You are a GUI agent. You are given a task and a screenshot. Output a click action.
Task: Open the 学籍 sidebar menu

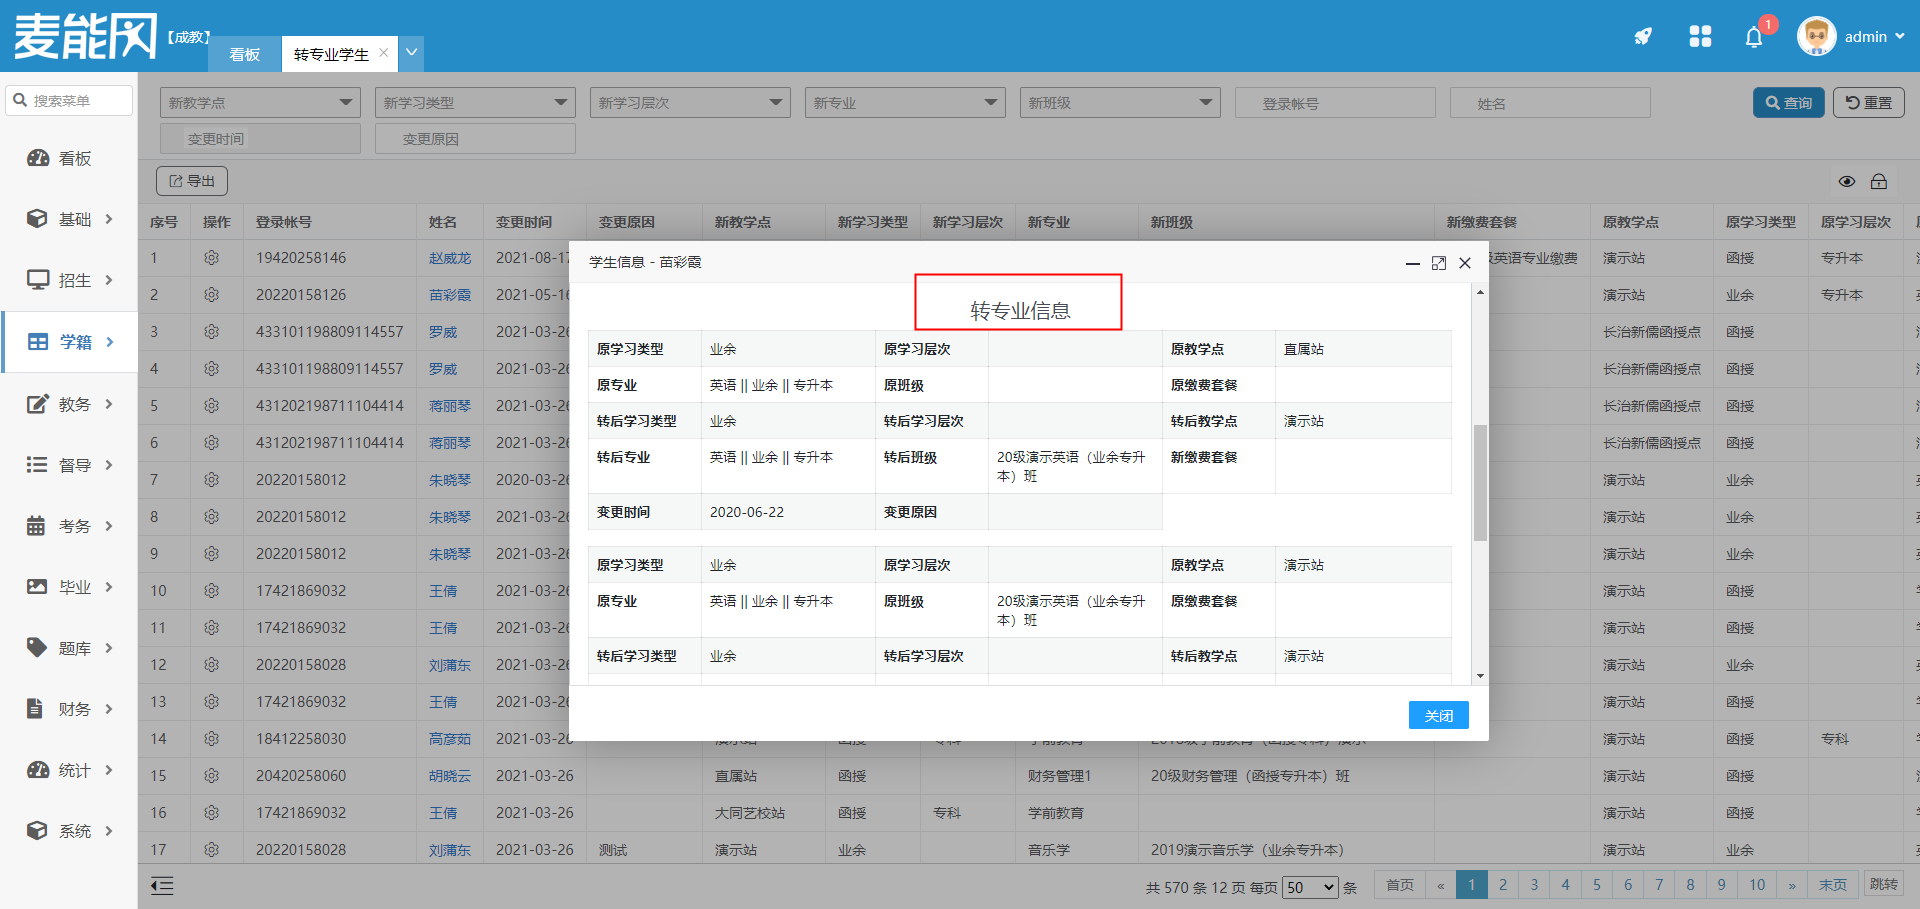coord(70,342)
